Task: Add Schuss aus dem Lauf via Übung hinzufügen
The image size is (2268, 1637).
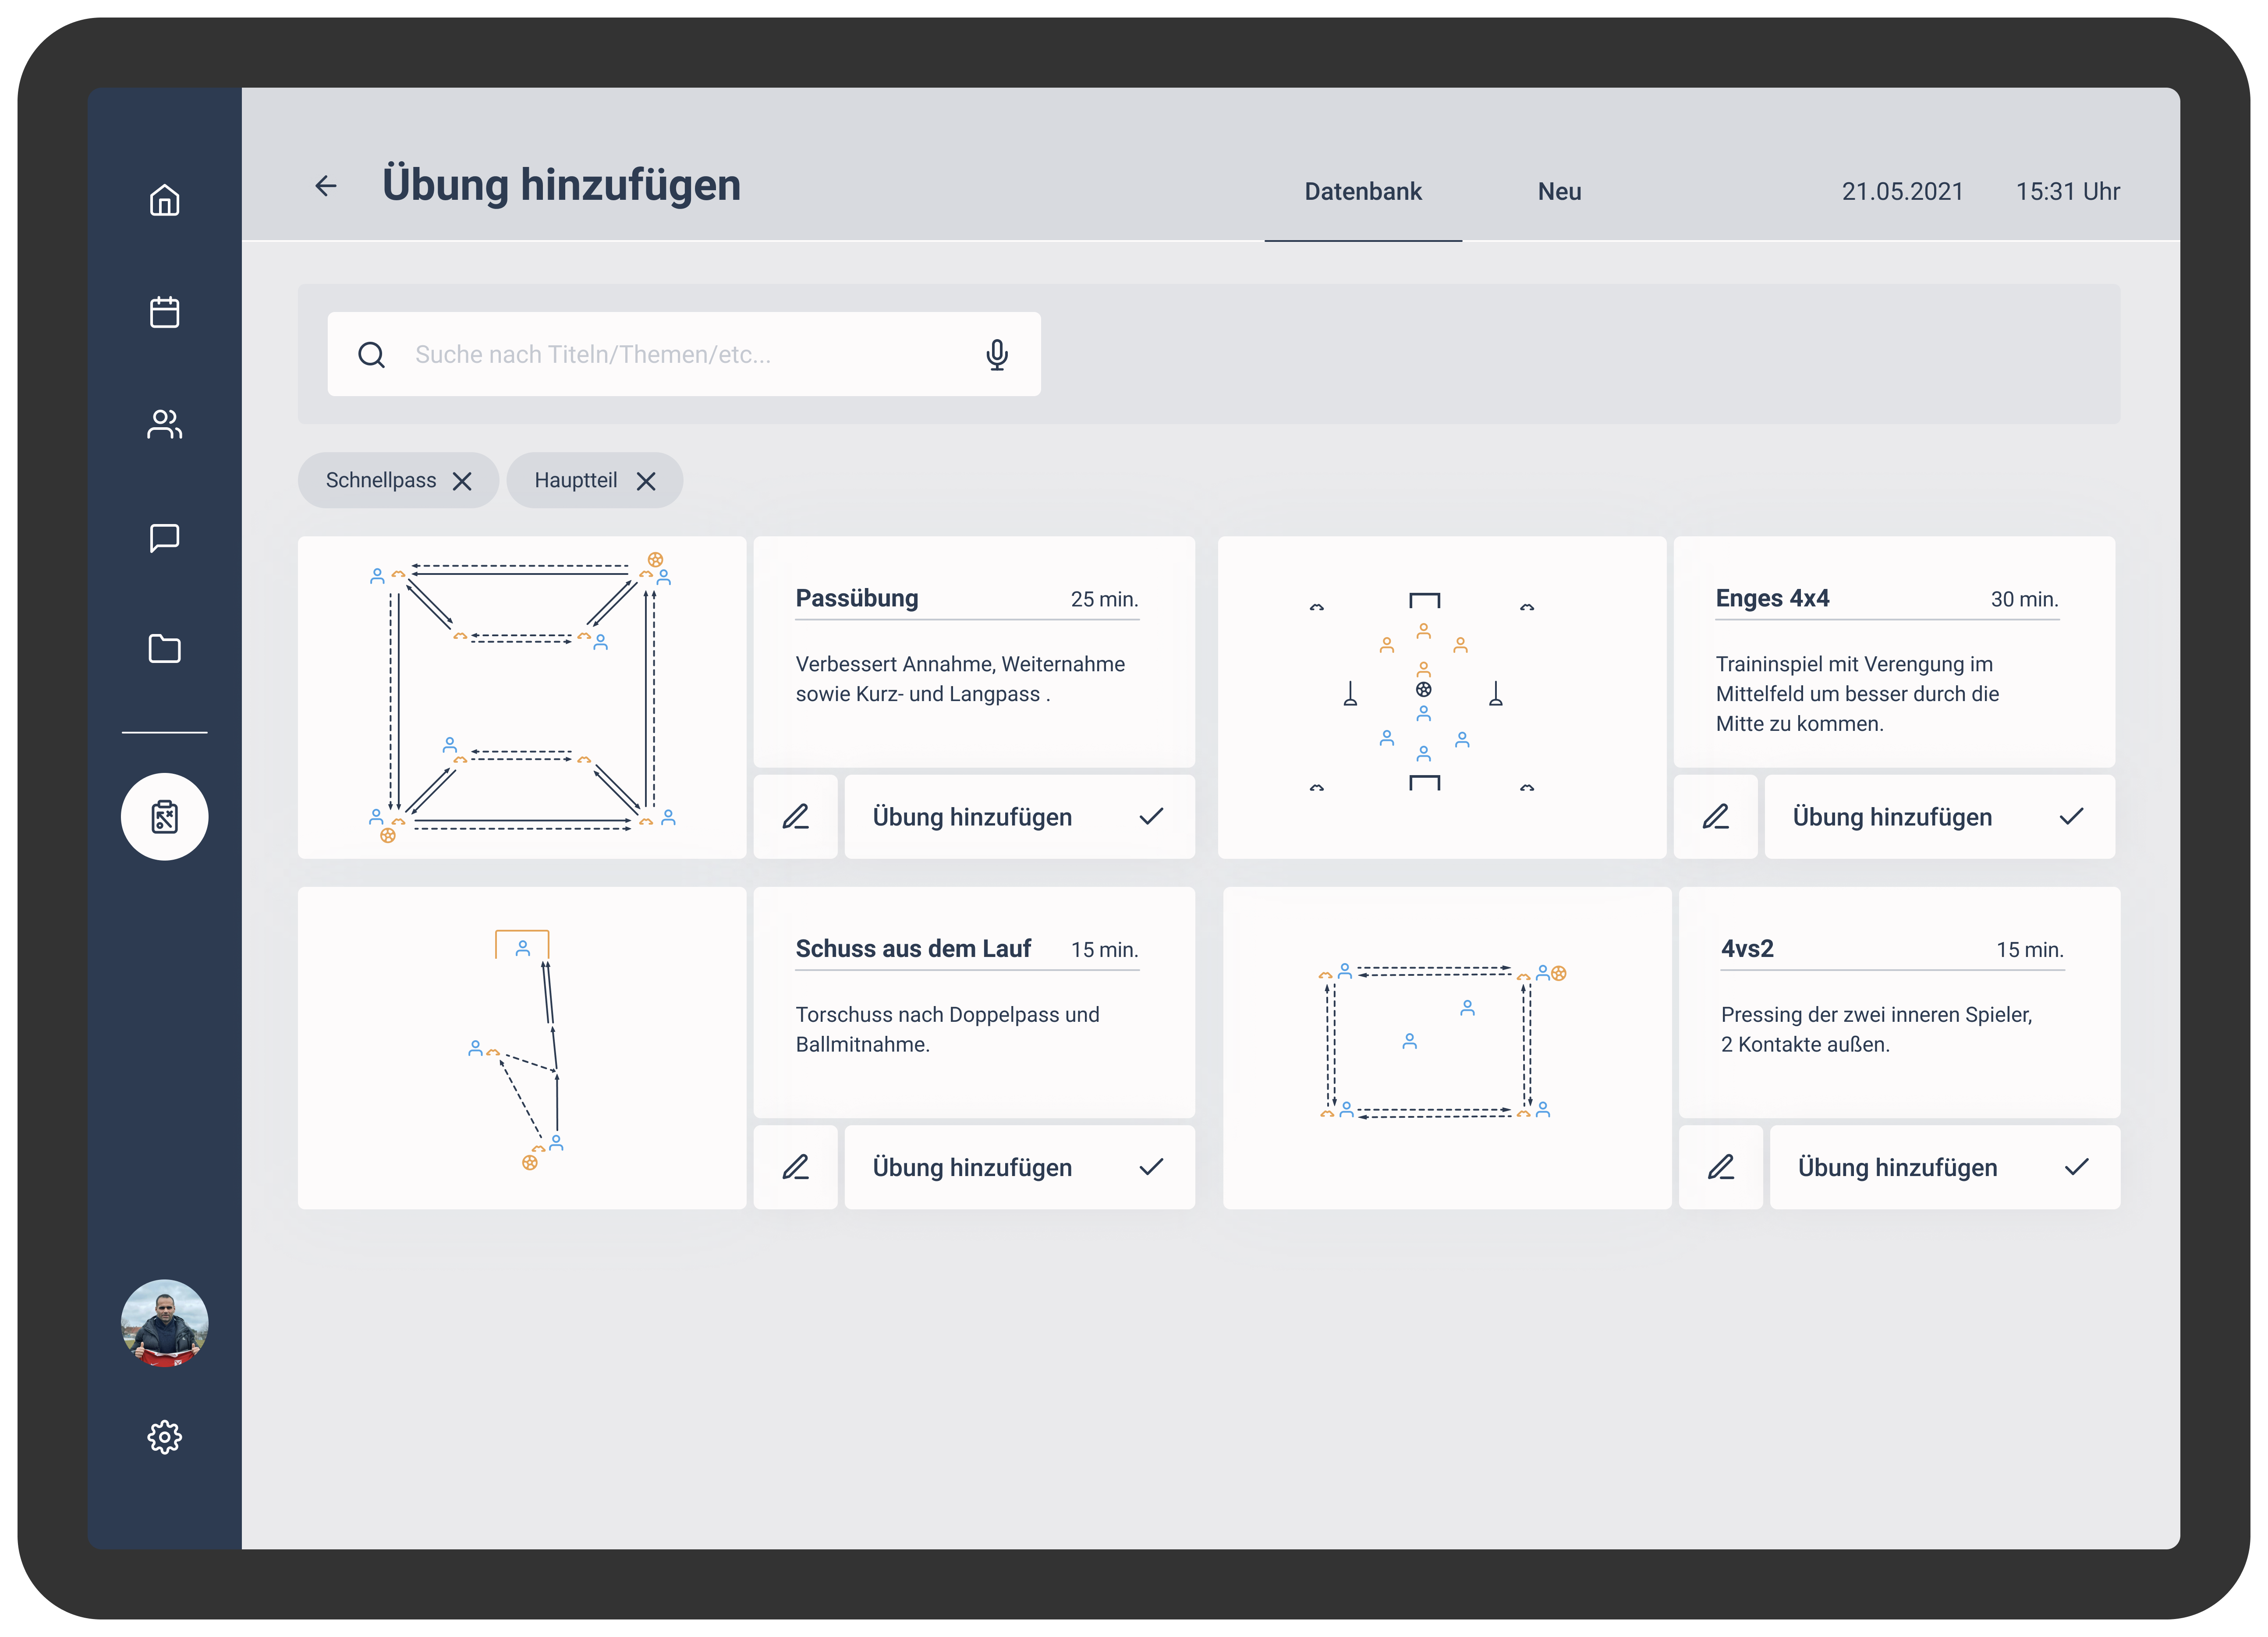Action: pos(1020,1167)
